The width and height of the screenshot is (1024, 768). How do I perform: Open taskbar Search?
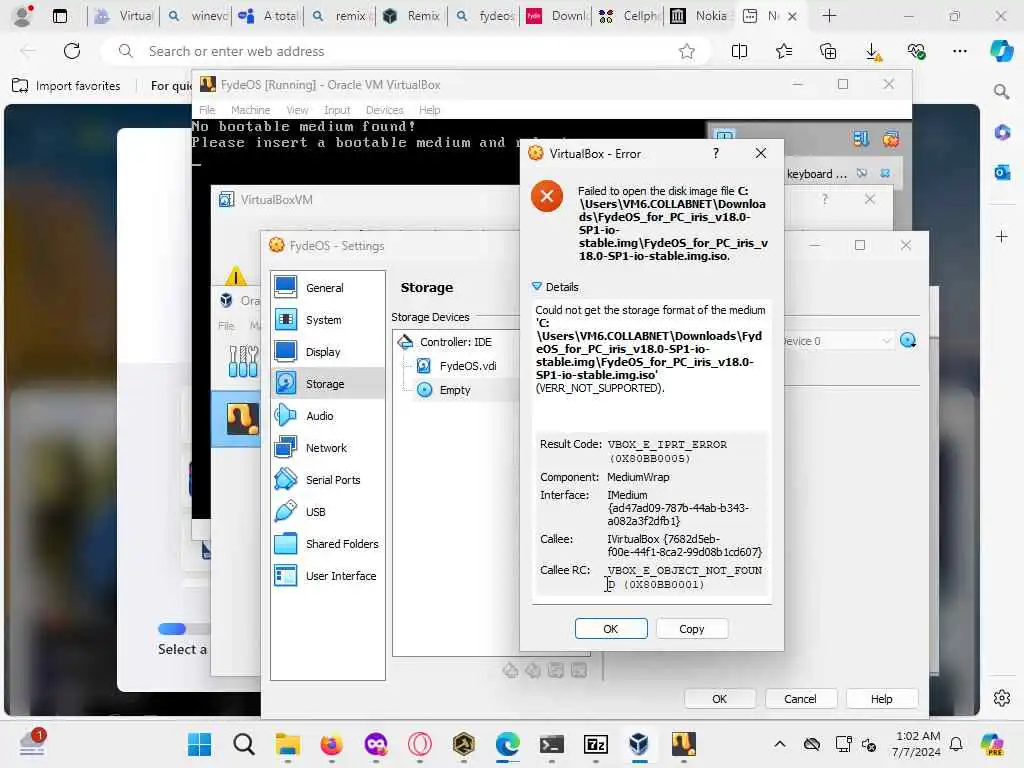click(x=244, y=744)
